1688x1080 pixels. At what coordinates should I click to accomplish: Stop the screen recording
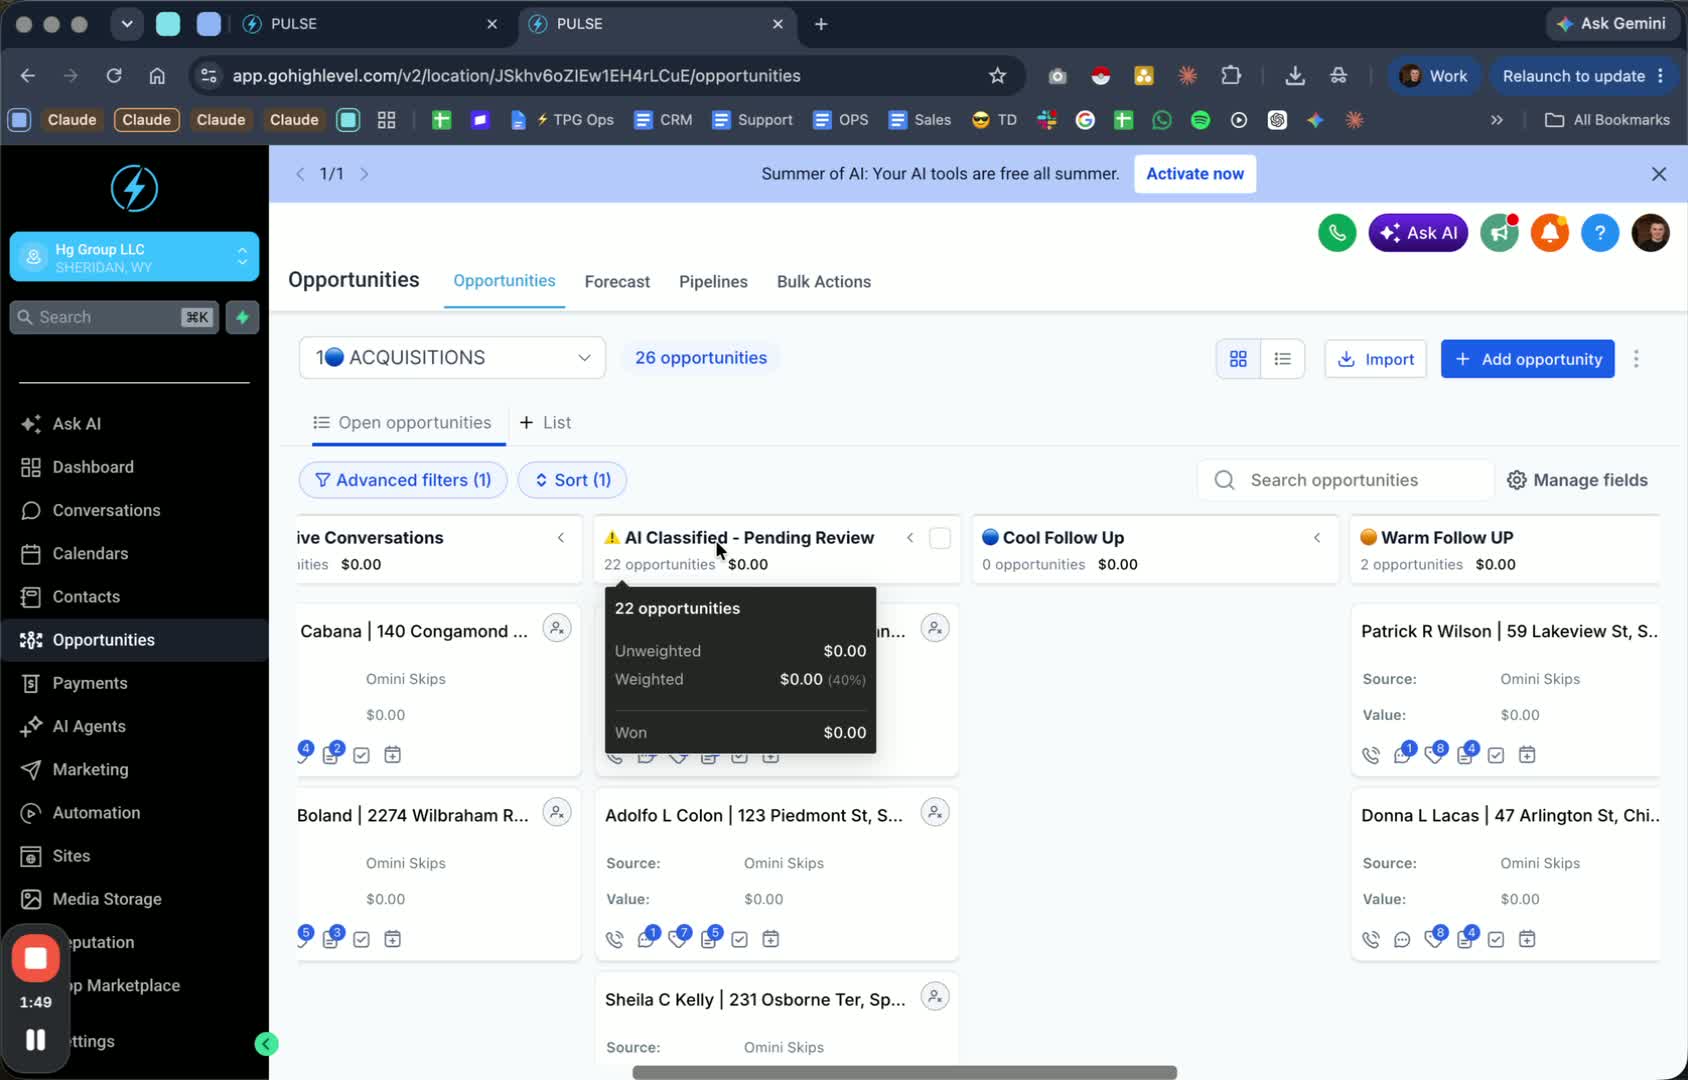click(x=36, y=958)
